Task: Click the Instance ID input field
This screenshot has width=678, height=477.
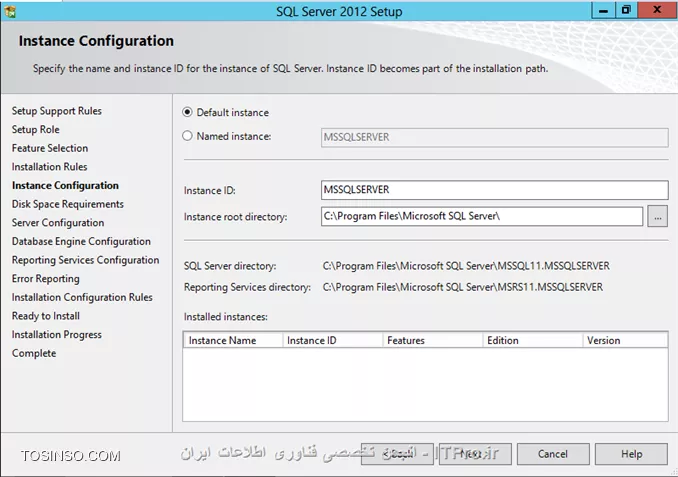Action: pyautogui.click(x=495, y=190)
